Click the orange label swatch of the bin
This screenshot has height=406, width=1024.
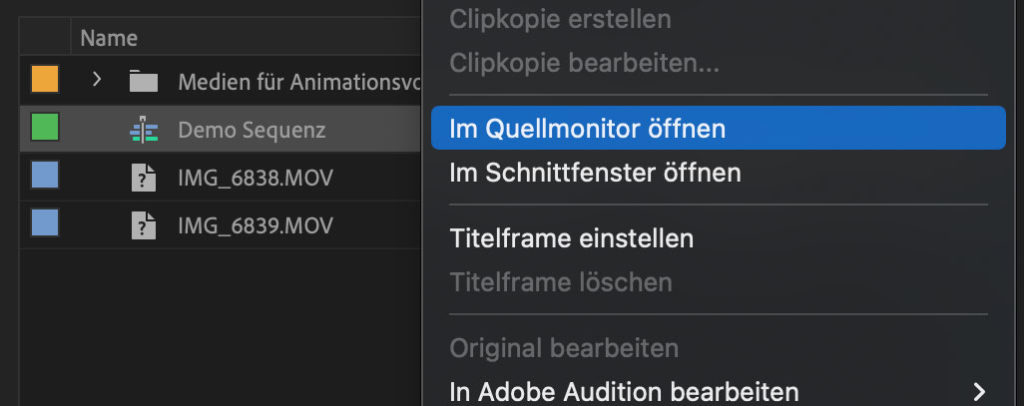tap(45, 79)
